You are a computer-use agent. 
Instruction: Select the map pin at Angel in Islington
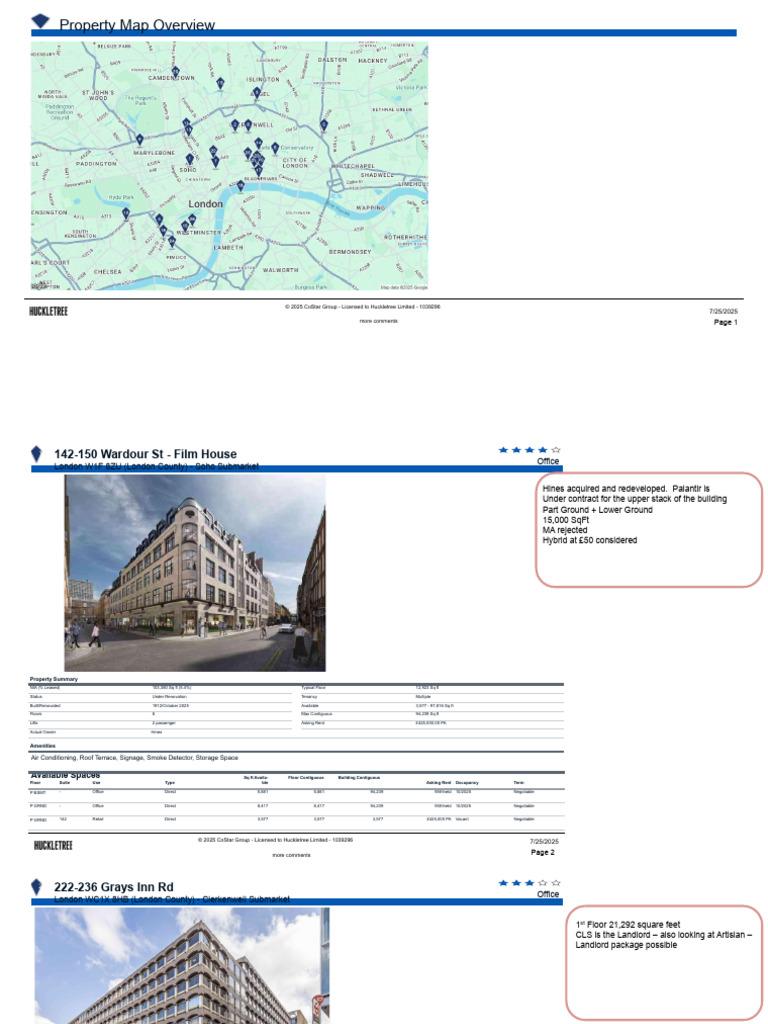(x=257, y=93)
